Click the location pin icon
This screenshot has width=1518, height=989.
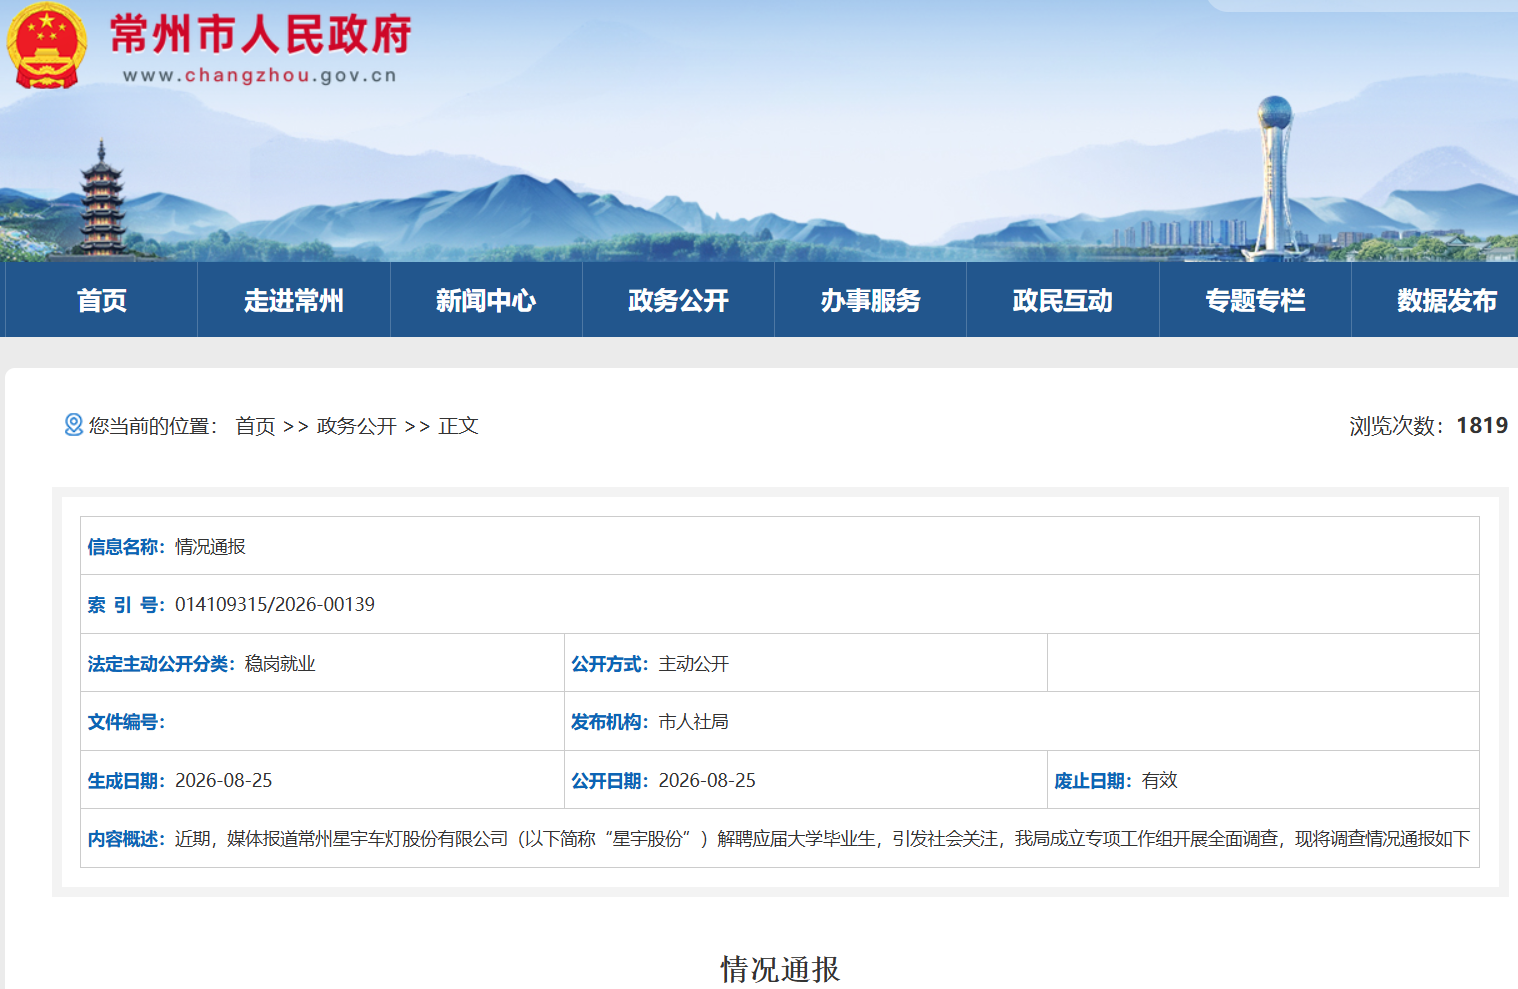[x=74, y=425]
